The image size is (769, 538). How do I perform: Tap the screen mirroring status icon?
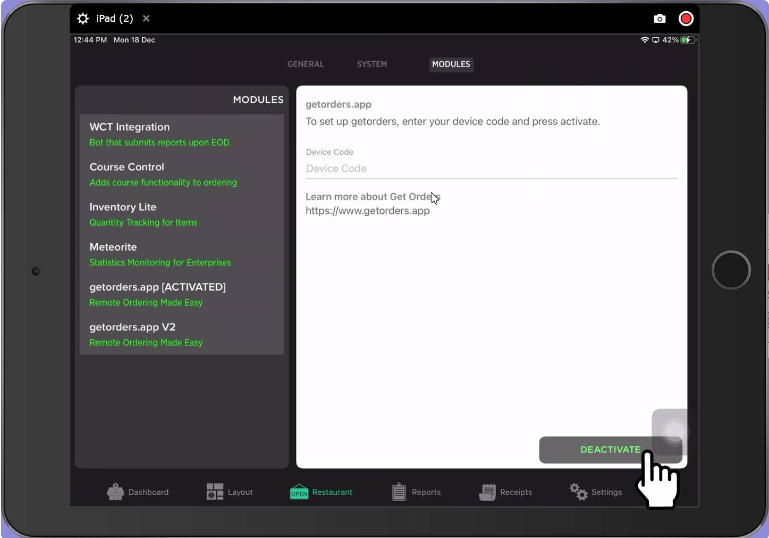click(655, 40)
